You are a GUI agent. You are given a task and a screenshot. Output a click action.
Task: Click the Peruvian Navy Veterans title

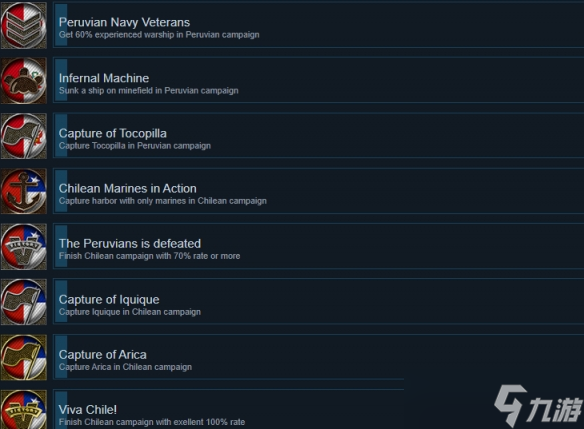click(x=124, y=22)
